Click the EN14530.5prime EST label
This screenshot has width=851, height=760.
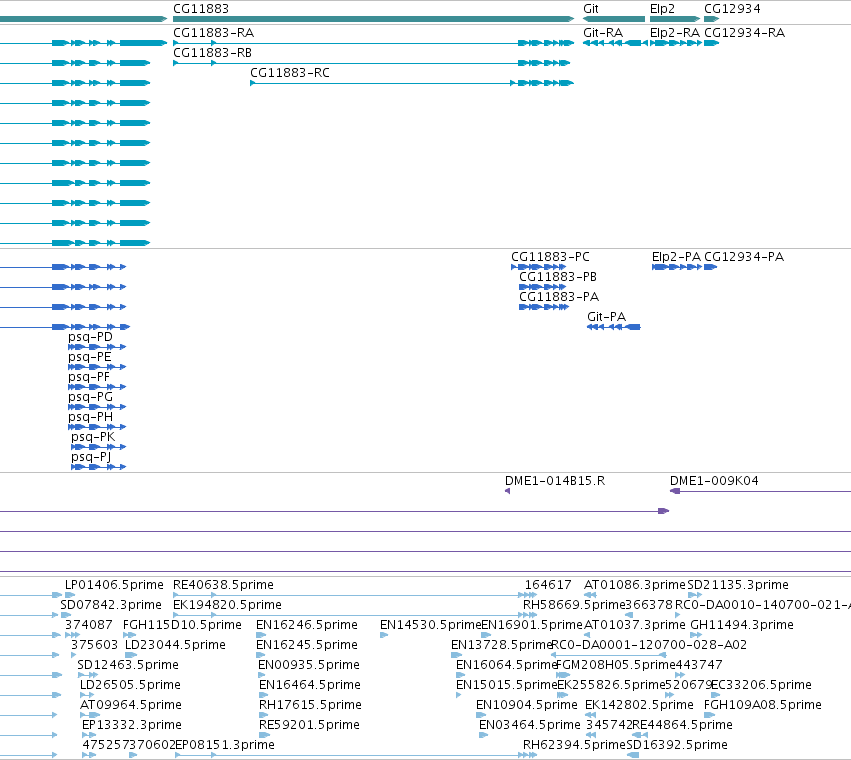pos(430,625)
